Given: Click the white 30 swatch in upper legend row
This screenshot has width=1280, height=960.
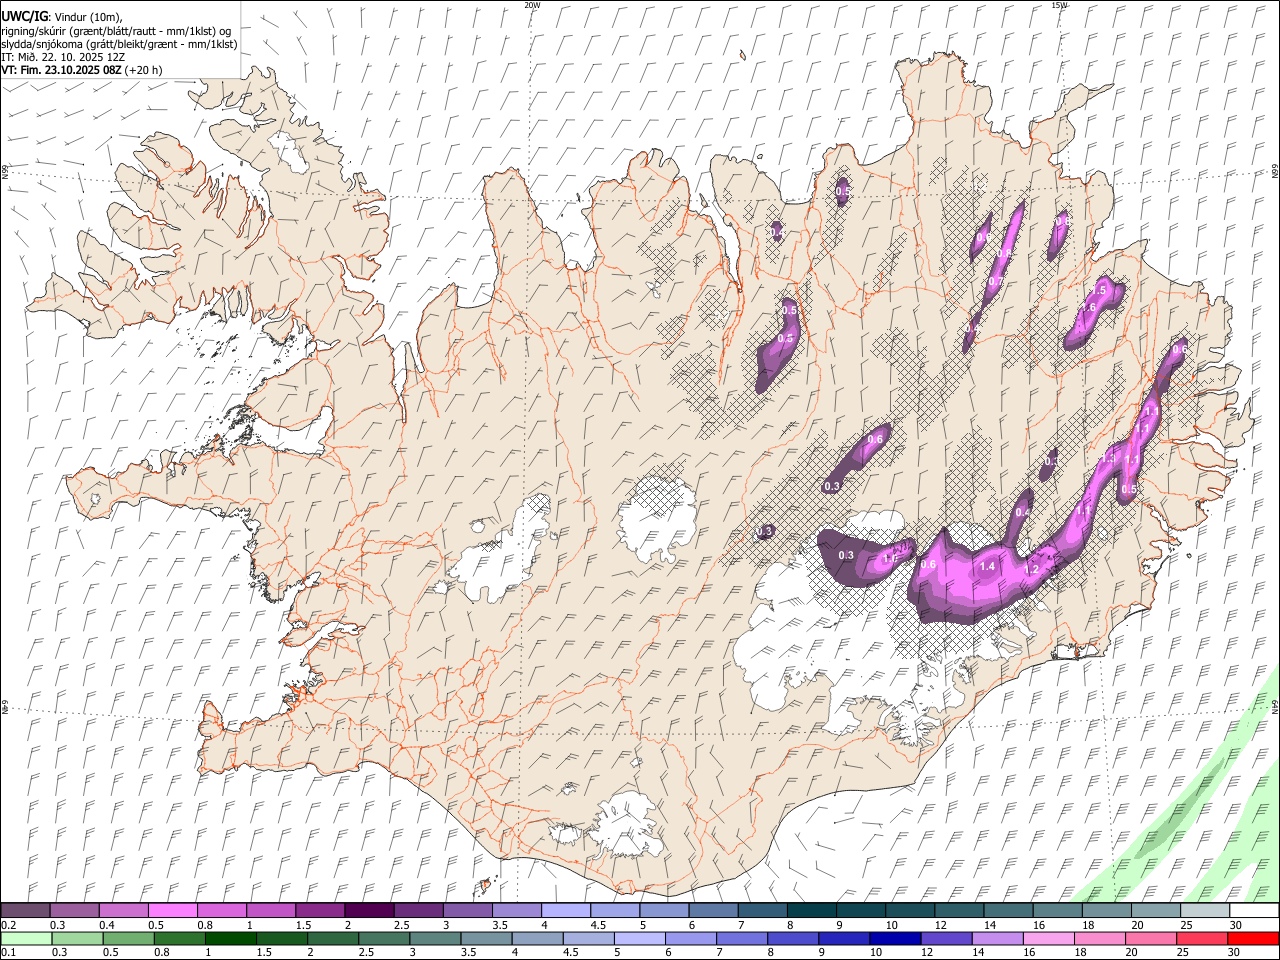Looking at the screenshot, I should (x=1254, y=910).
